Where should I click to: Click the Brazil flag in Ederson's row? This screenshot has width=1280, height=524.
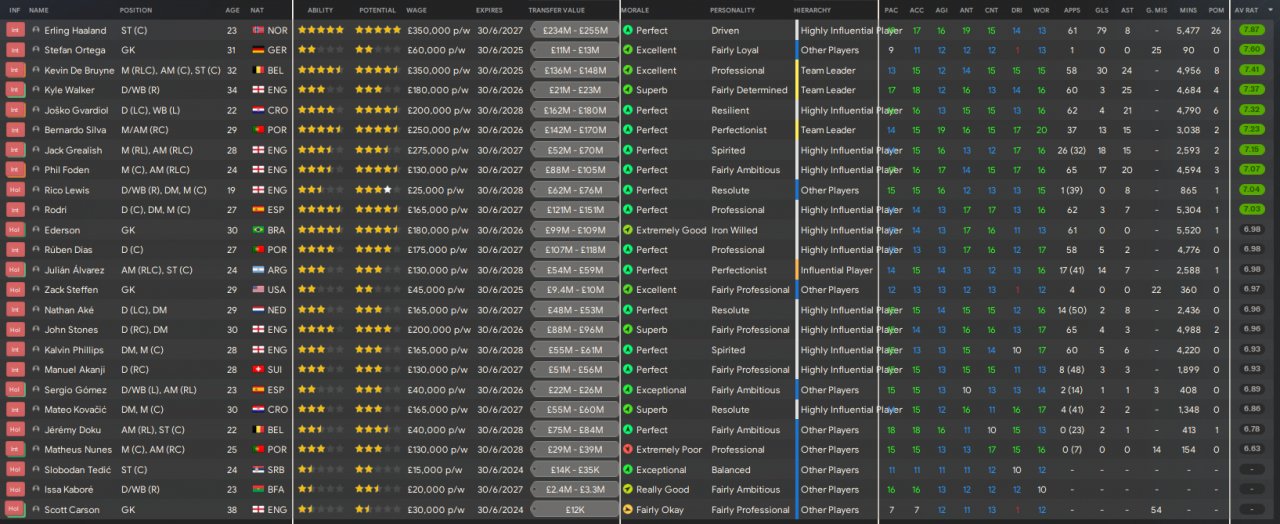[x=258, y=230]
